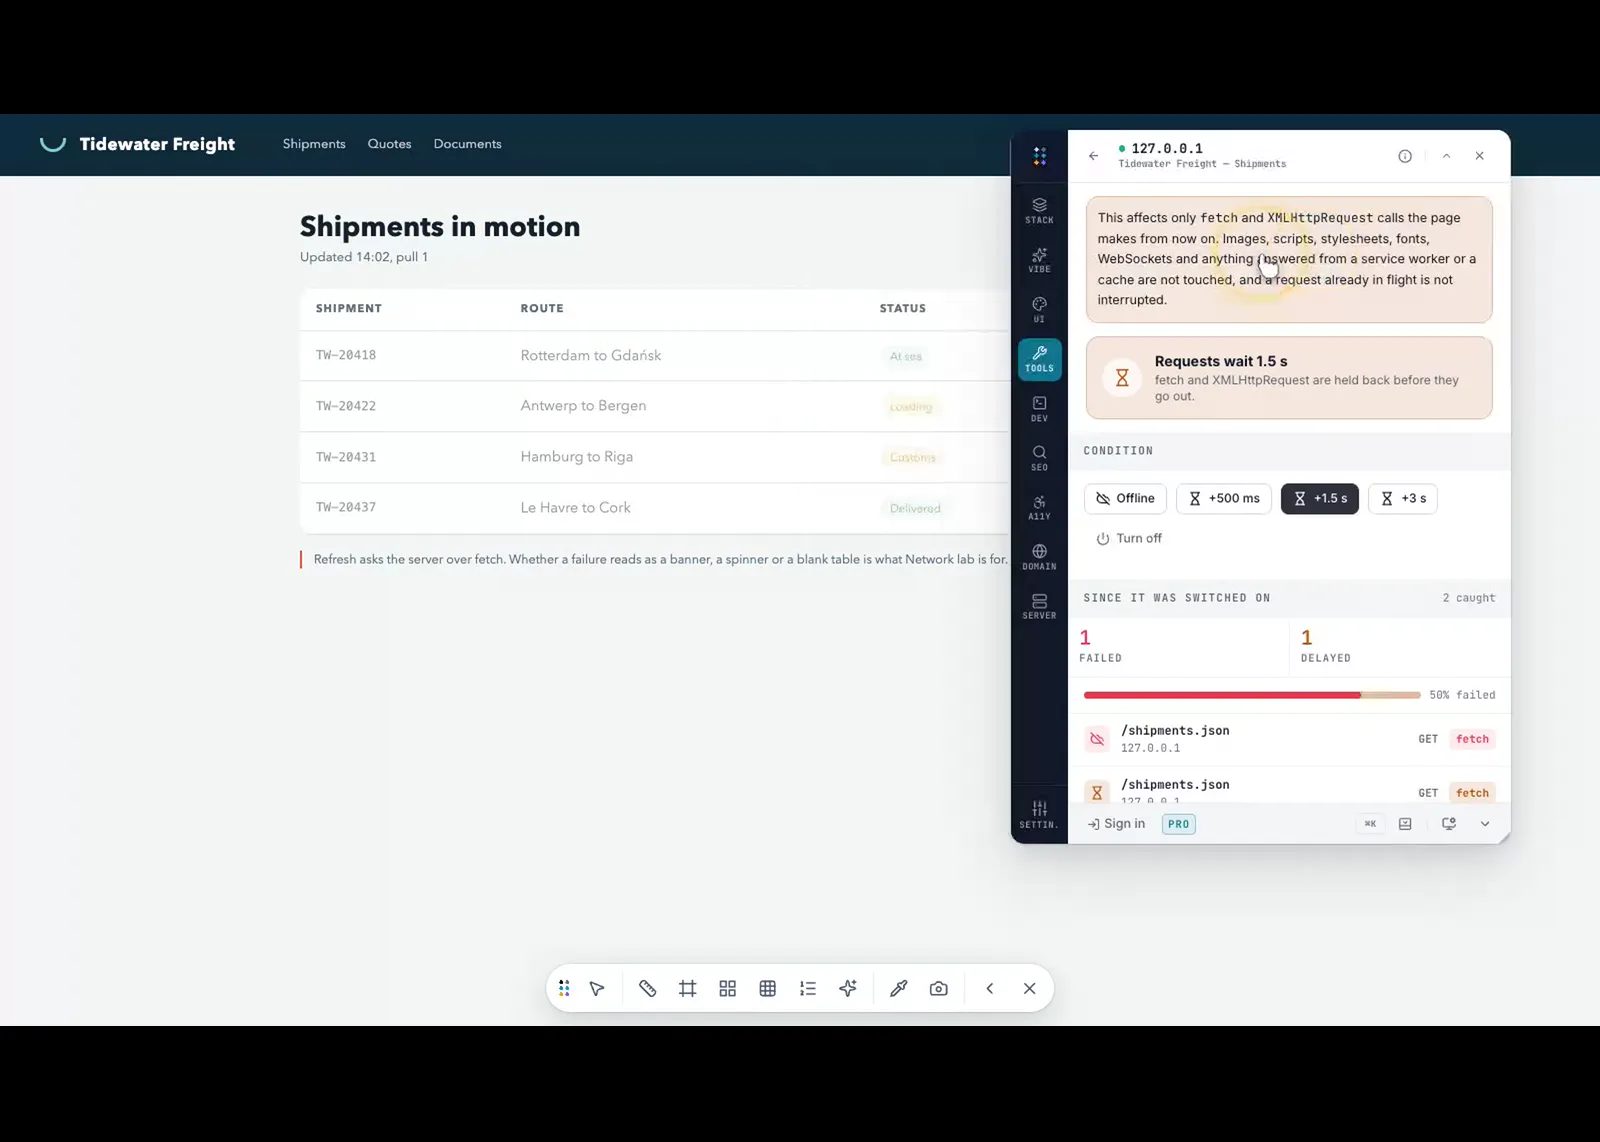Image resolution: width=1600 pixels, height=1142 pixels.
Task: Click the Antwerp to Bergen route
Action: pyautogui.click(x=583, y=405)
